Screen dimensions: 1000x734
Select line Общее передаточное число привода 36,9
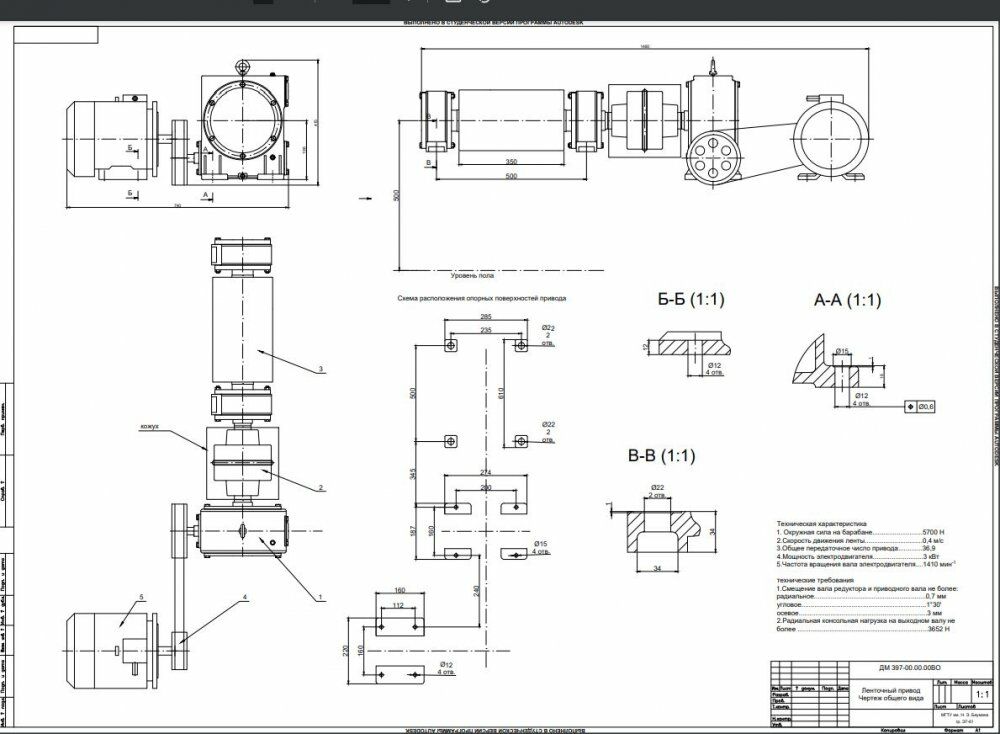coord(856,548)
